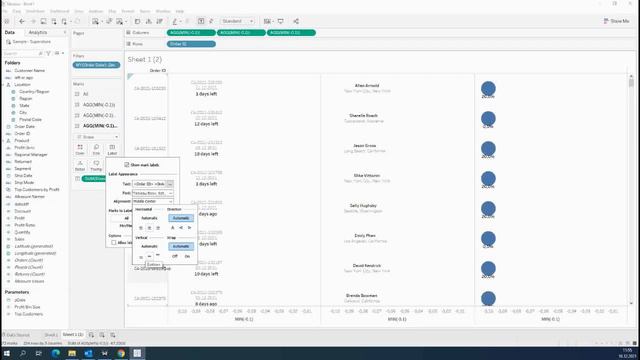Open the mark type Shape dropdown
Screen dimensions: 640x360
[x=98, y=137]
